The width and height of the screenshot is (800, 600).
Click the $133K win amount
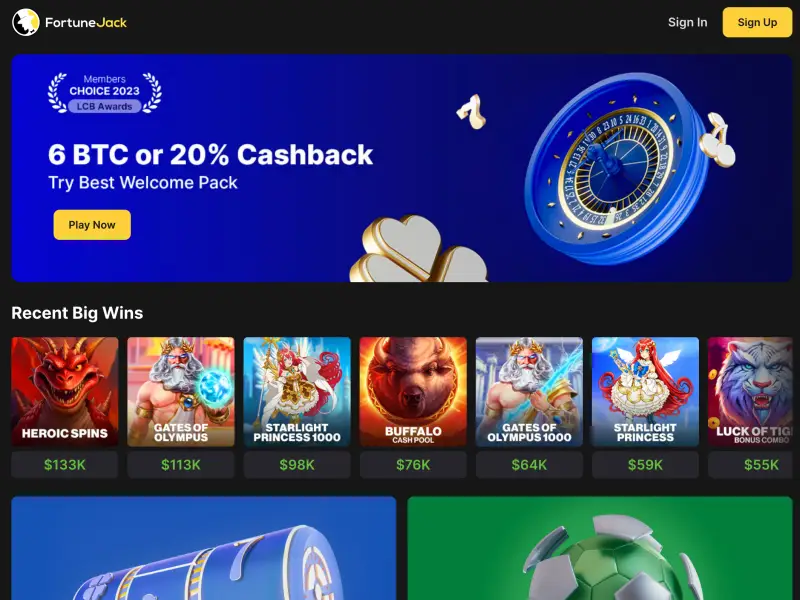(x=65, y=465)
